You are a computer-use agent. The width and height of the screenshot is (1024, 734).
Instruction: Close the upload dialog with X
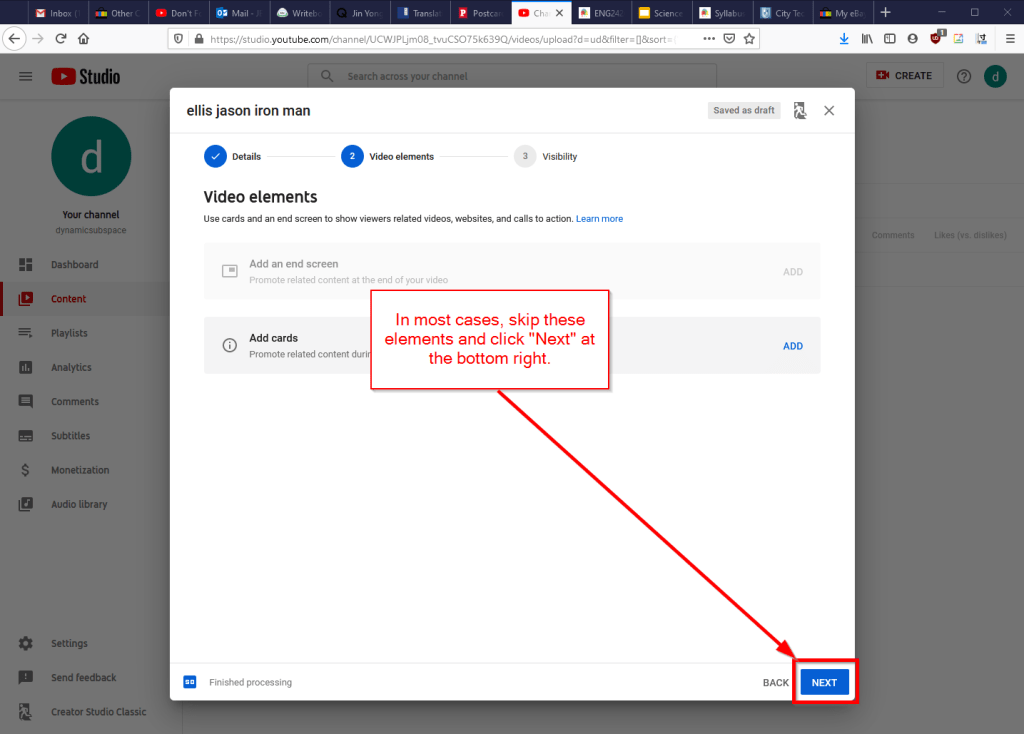coord(829,111)
